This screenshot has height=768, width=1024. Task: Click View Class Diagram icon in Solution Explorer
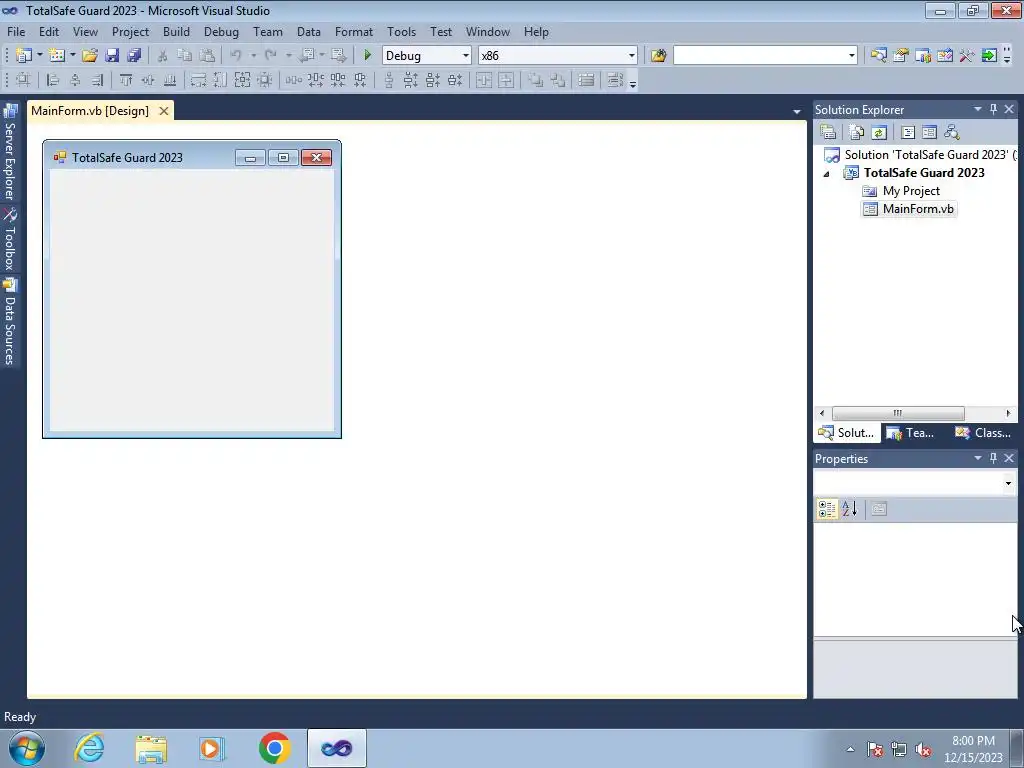952,133
